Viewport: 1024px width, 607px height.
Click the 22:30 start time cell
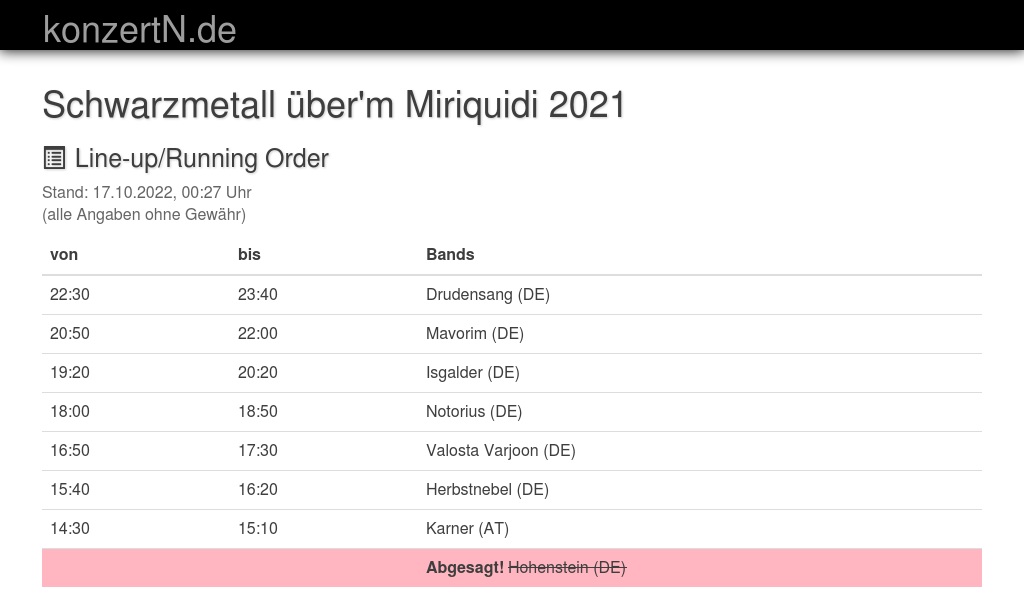coord(70,294)
